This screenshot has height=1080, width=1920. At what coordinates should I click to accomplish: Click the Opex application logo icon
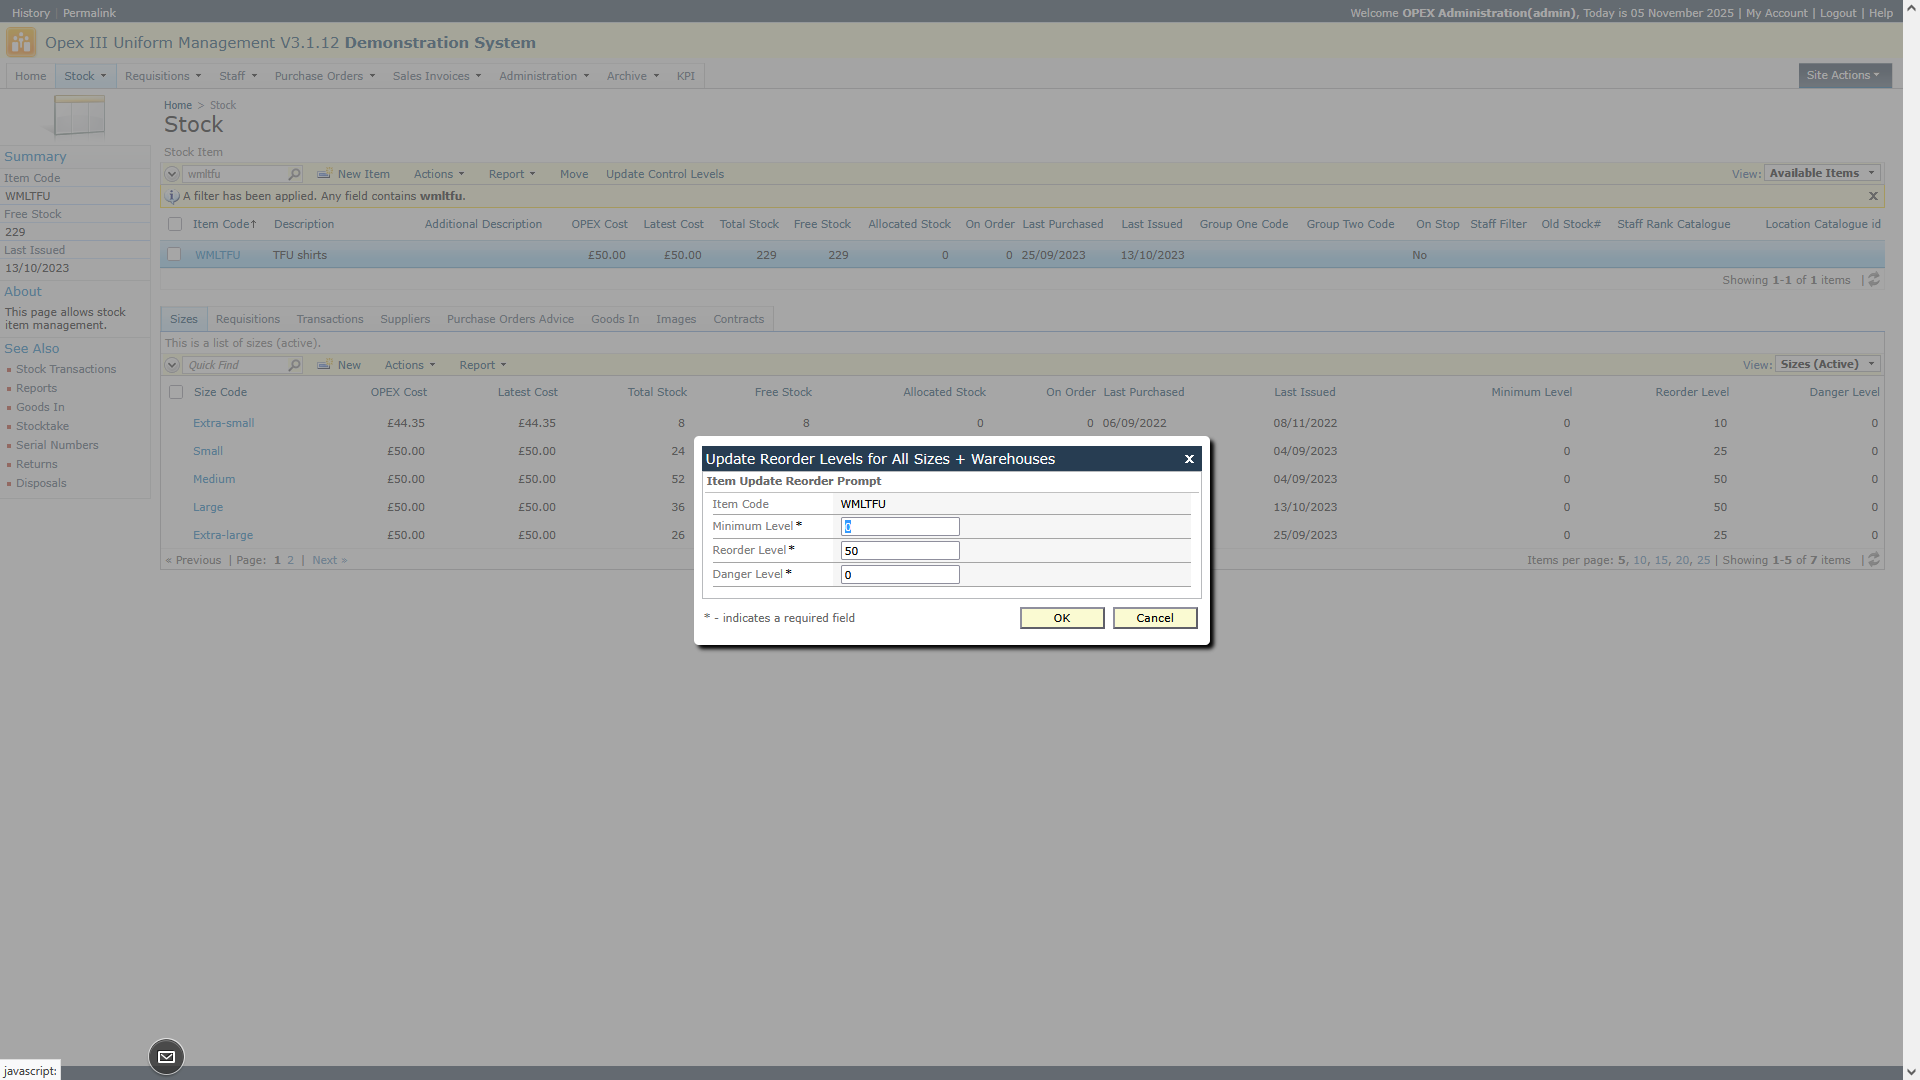coord(21,43)
